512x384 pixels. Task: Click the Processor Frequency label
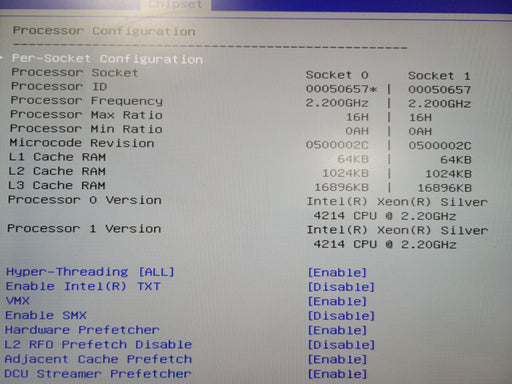[x=87, y=101]
